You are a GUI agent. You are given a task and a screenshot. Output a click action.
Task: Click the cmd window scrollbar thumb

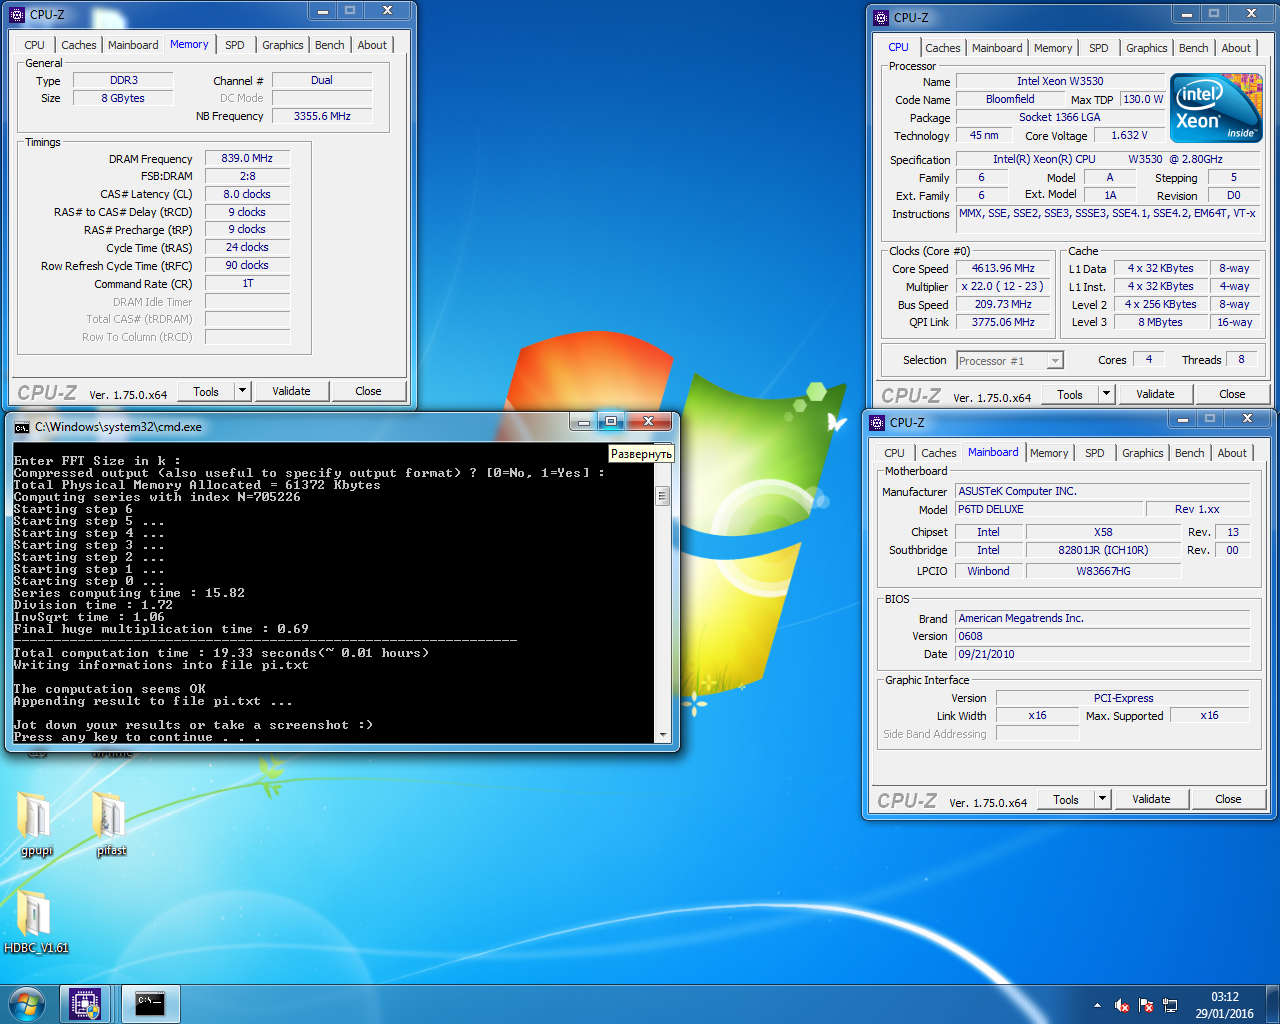662,496
